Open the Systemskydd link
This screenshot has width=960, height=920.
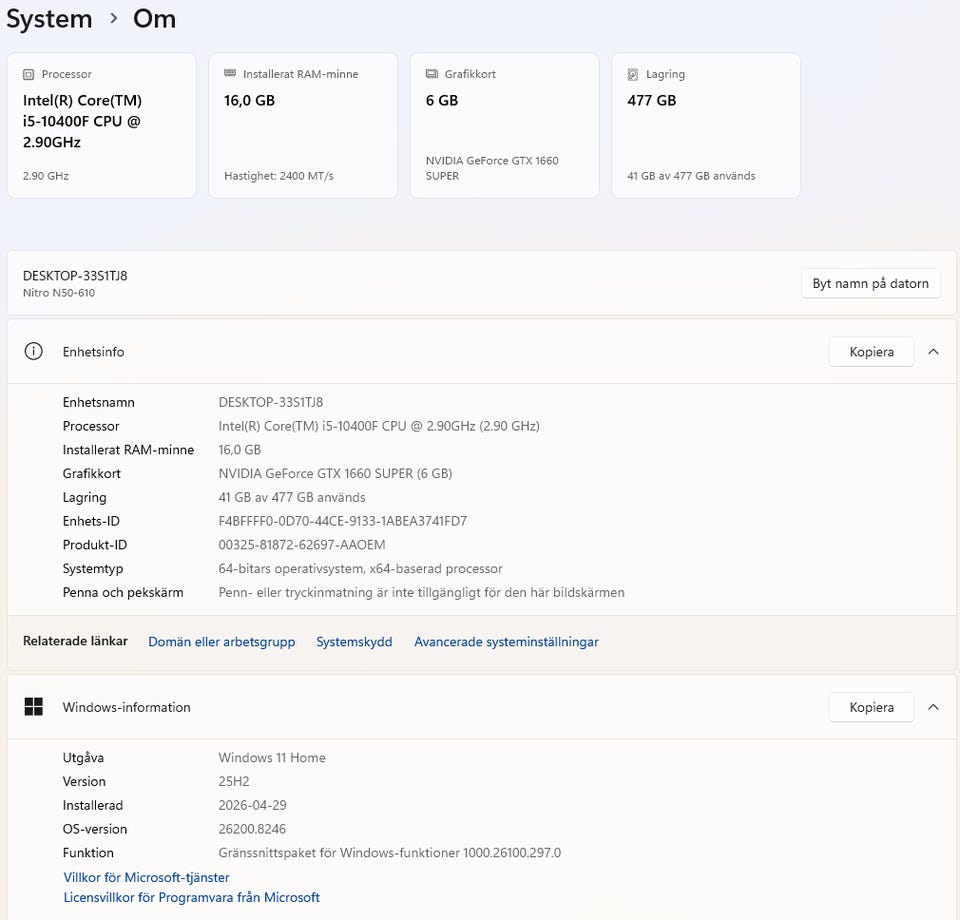point(354,642)
